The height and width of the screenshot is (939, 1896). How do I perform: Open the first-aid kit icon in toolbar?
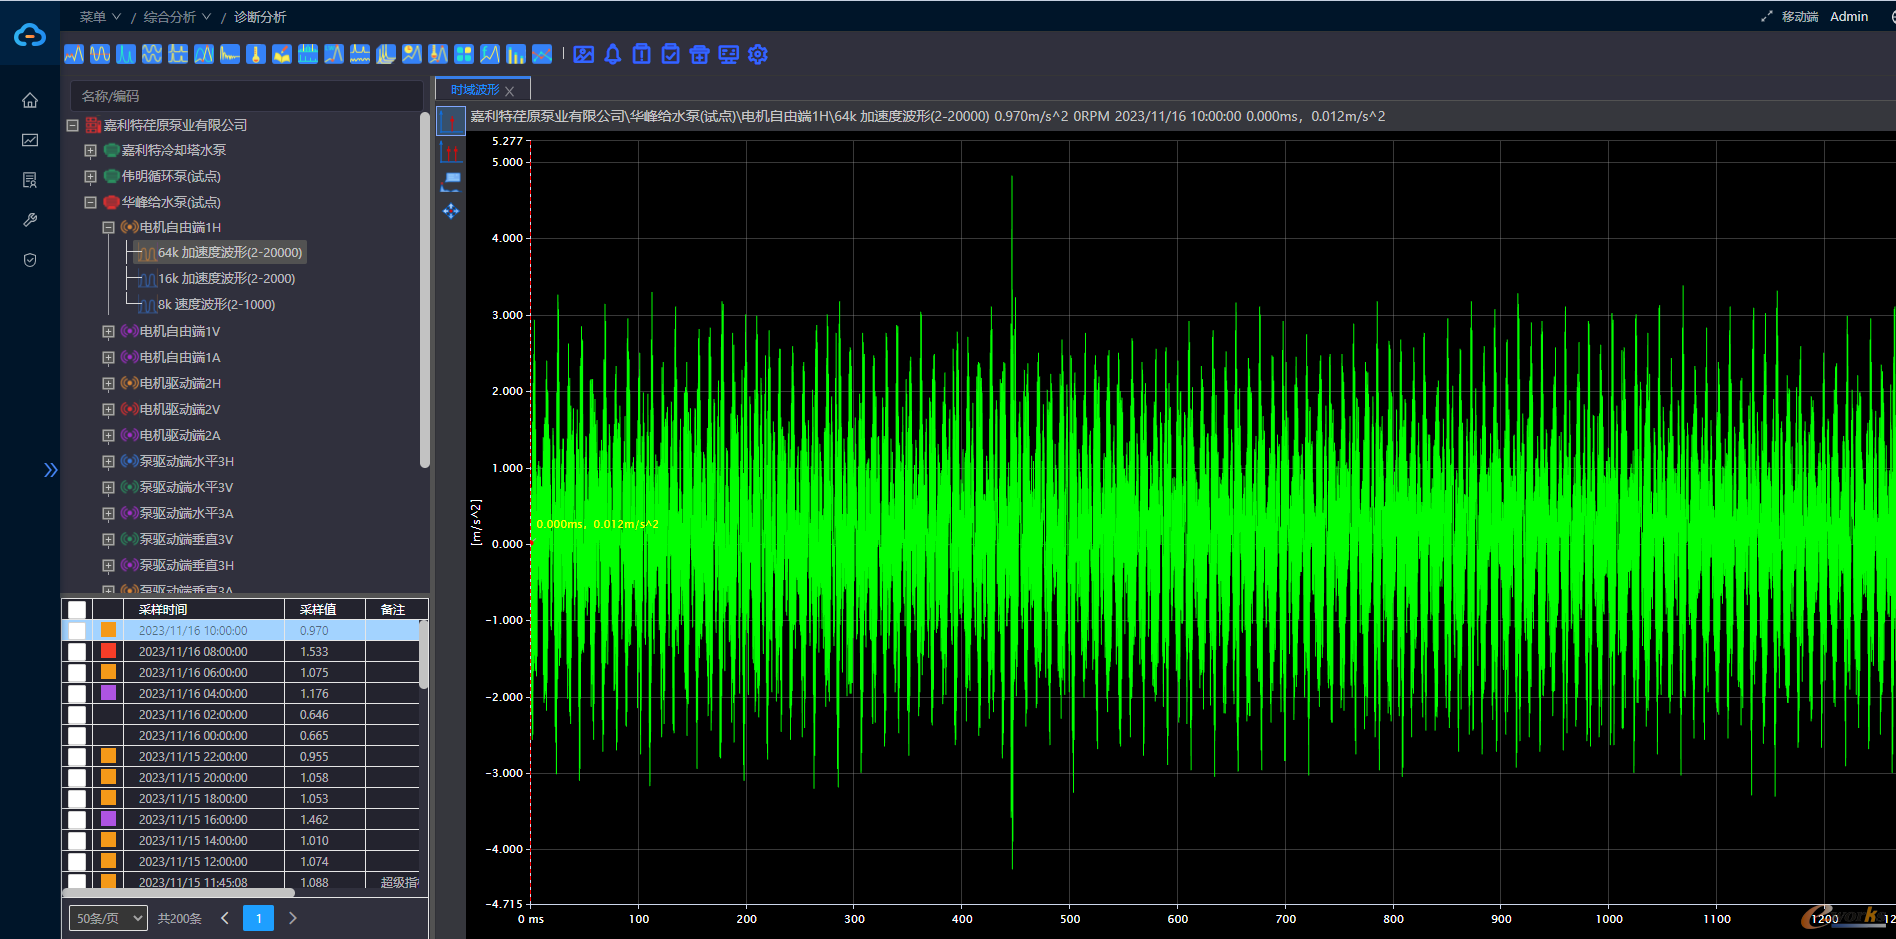tap(700, 54)
